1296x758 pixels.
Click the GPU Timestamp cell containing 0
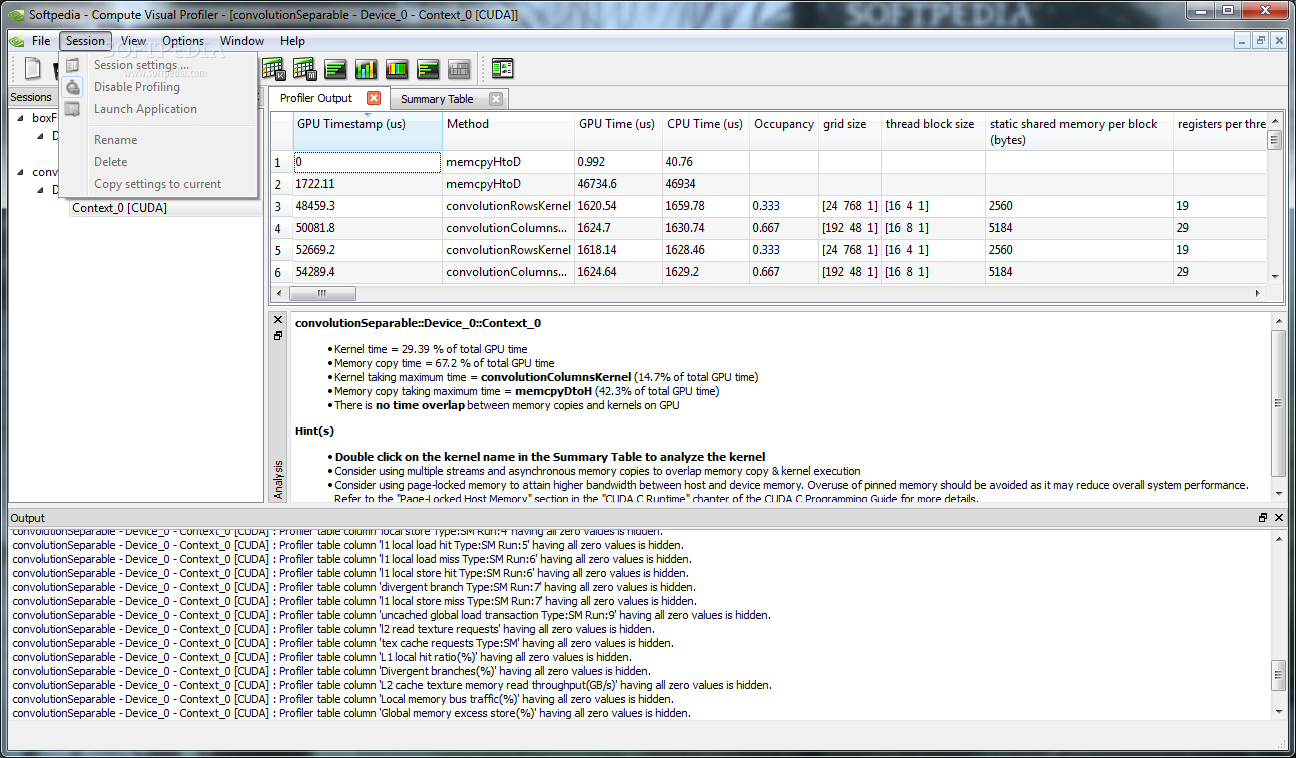coord(367,162)
